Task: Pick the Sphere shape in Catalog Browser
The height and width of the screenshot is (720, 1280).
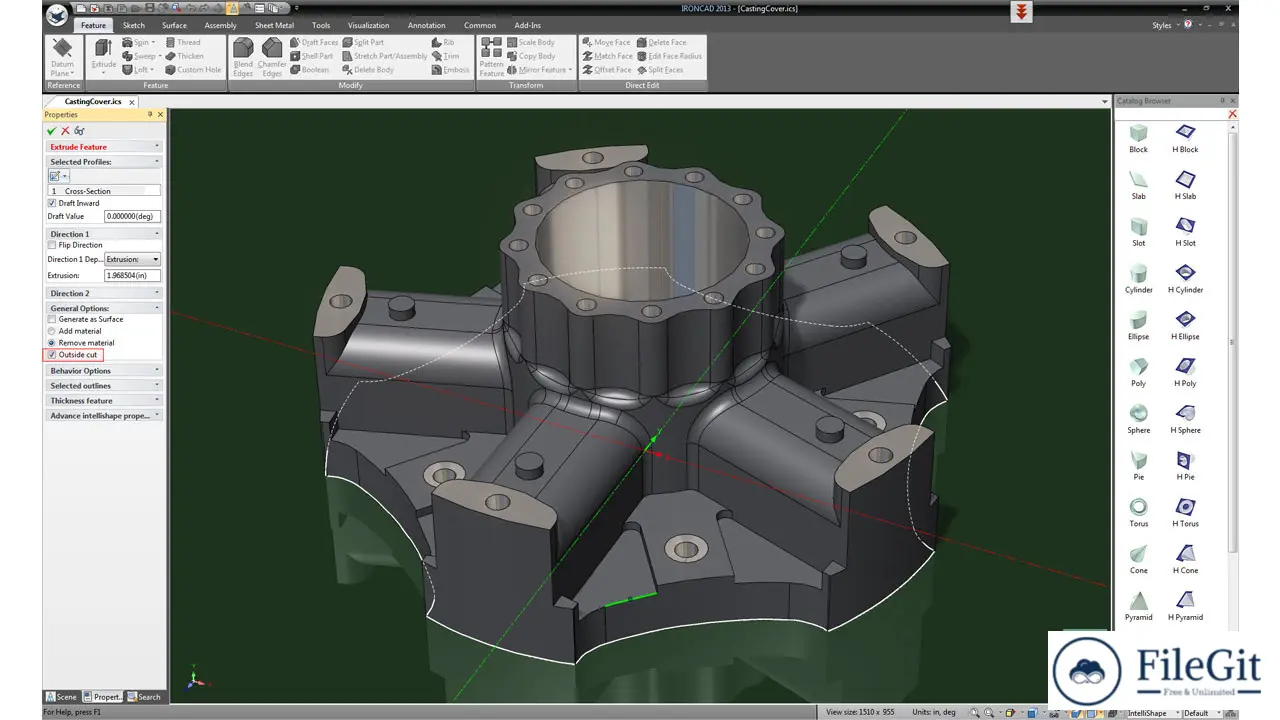Action: point(1138,418)
